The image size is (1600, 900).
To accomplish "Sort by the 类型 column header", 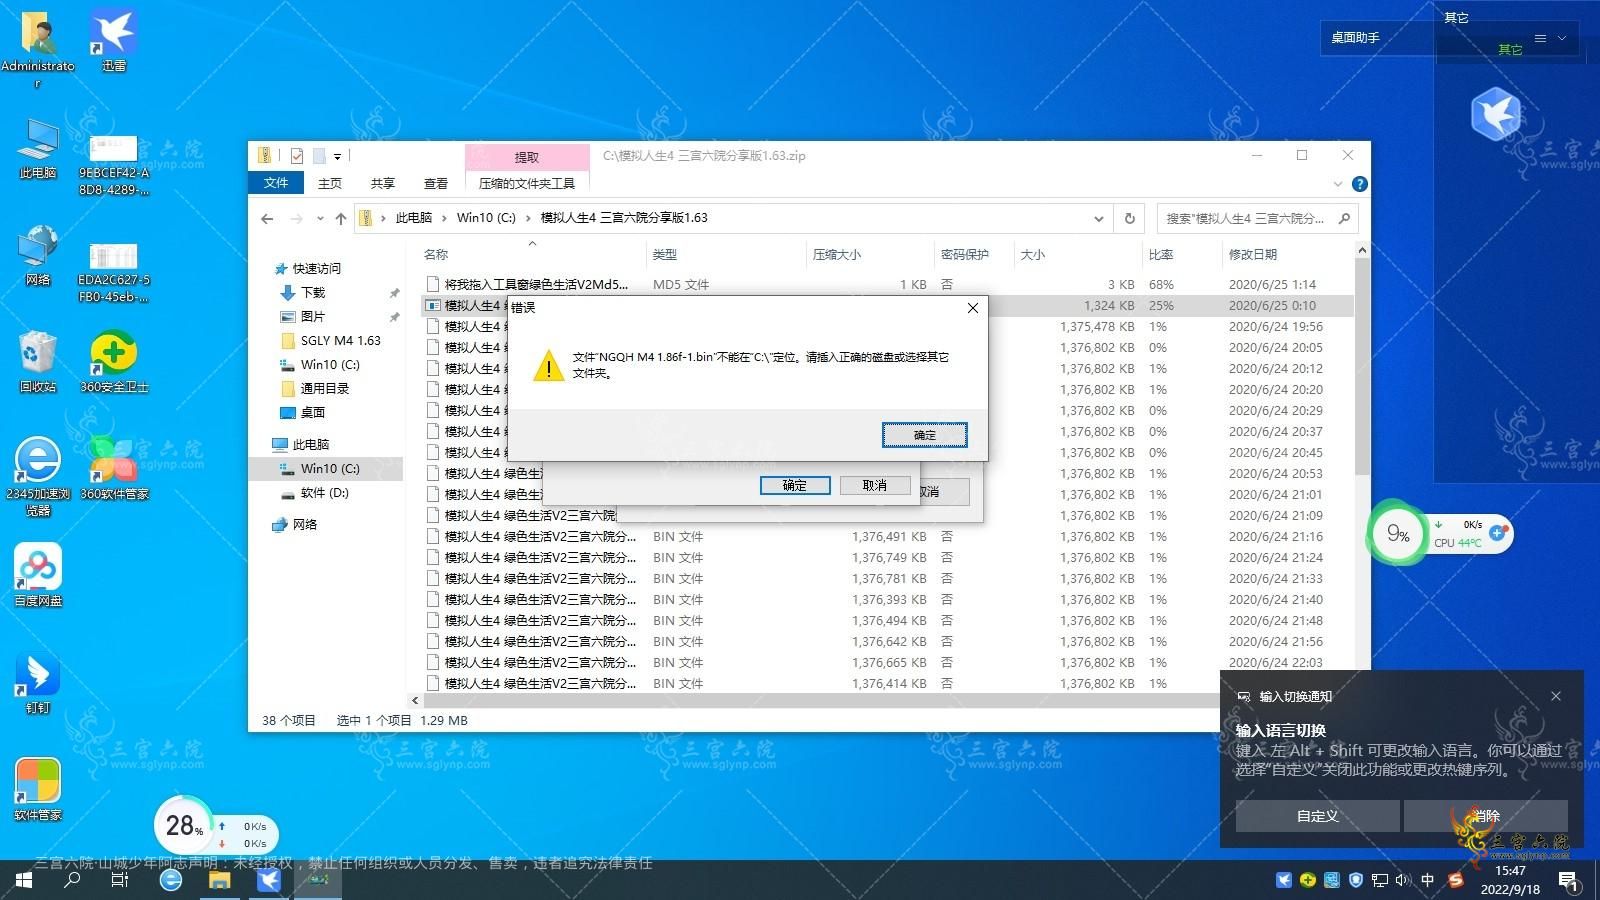I will pos(665,255).
